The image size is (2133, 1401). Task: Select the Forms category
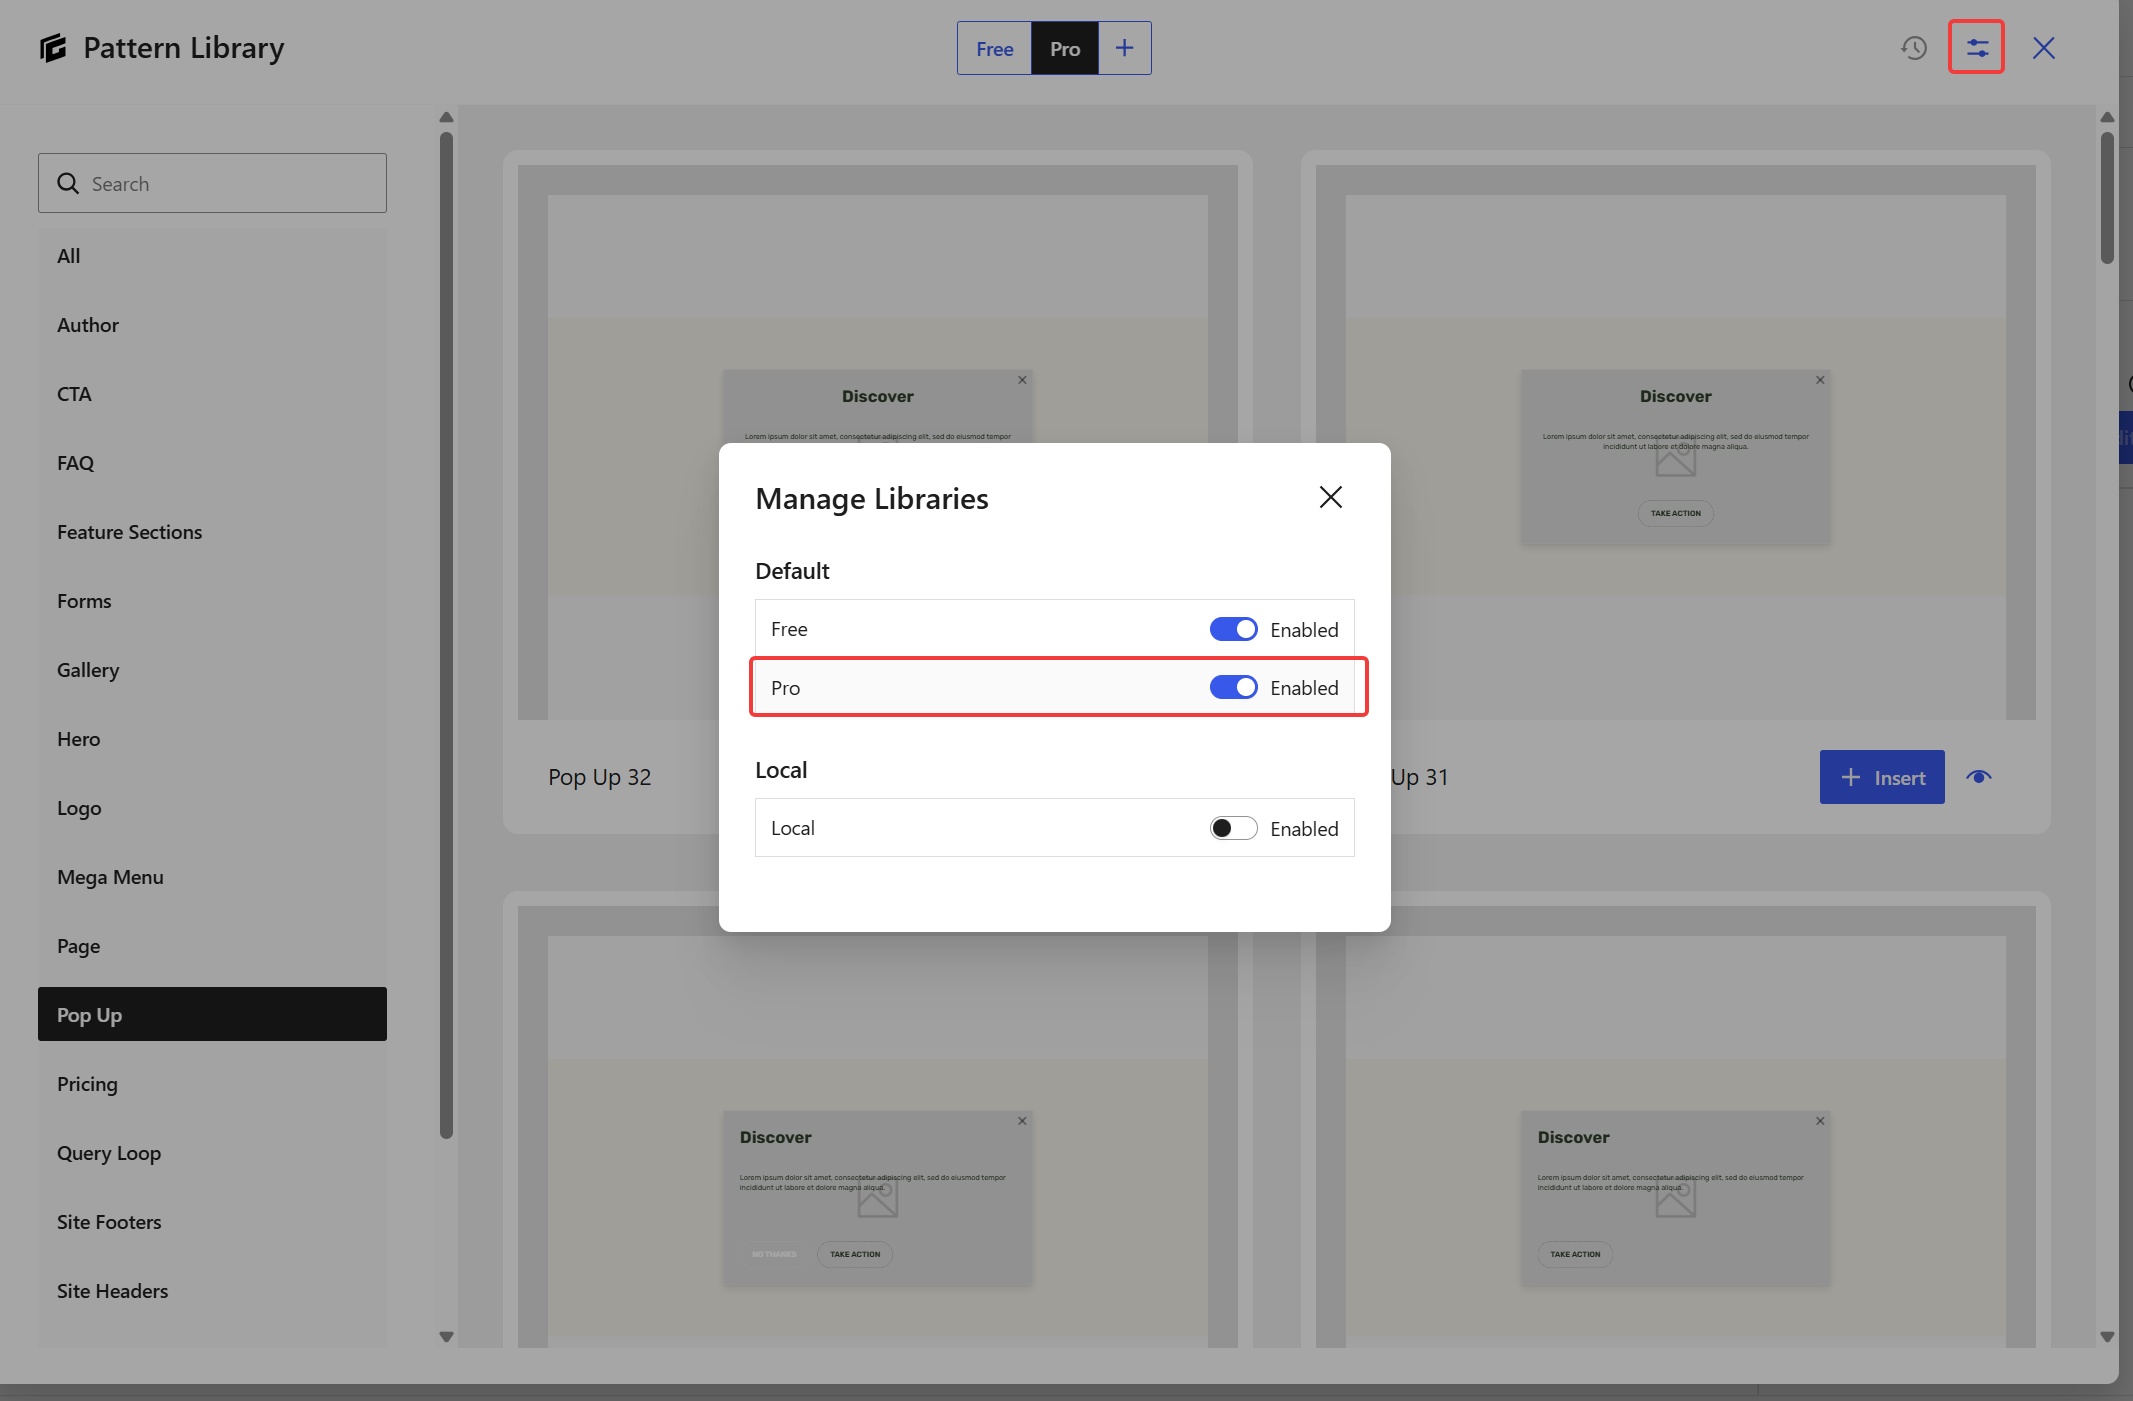pos(212,601)
